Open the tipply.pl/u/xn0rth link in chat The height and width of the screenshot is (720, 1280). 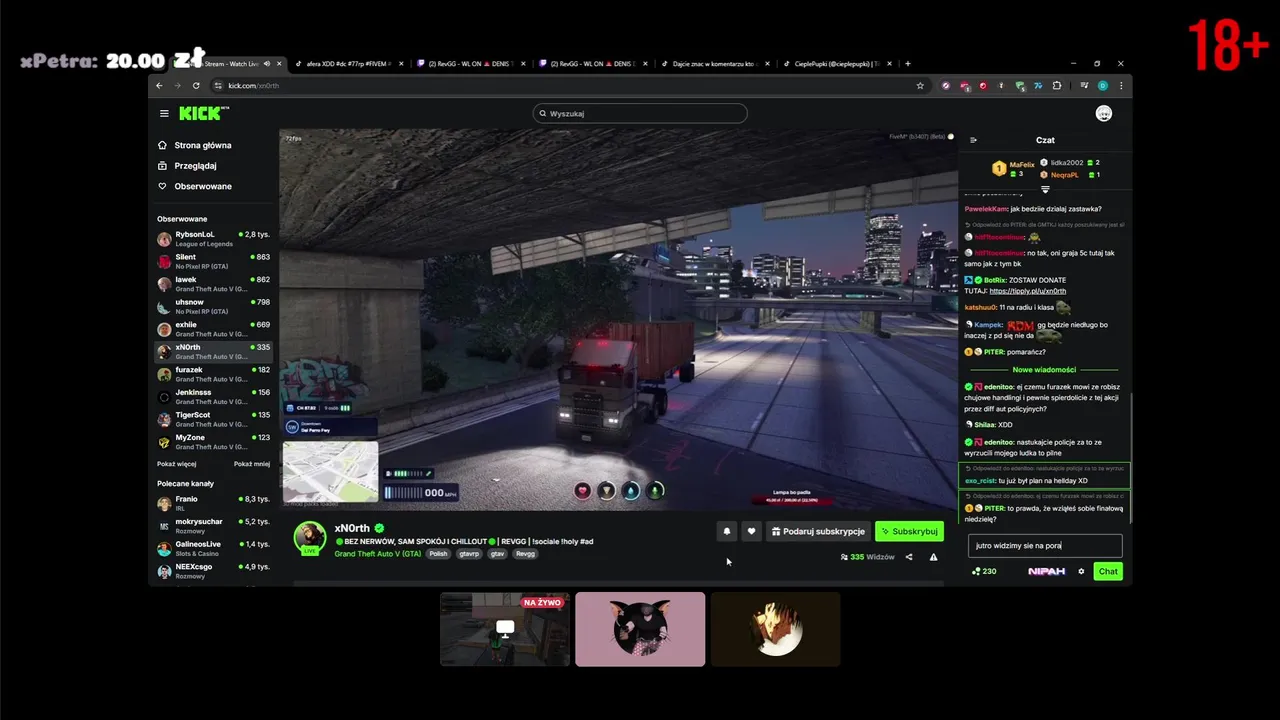coord(1028,291)
